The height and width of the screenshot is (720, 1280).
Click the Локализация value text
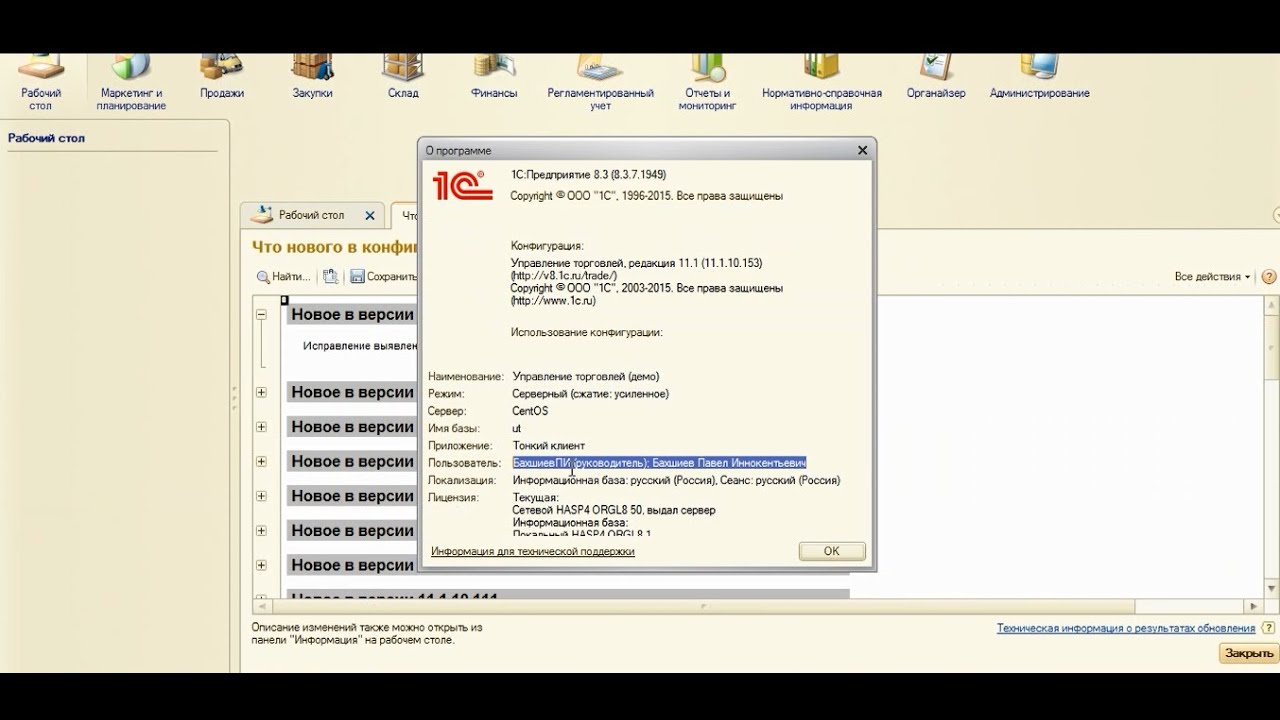click(676, 480)
